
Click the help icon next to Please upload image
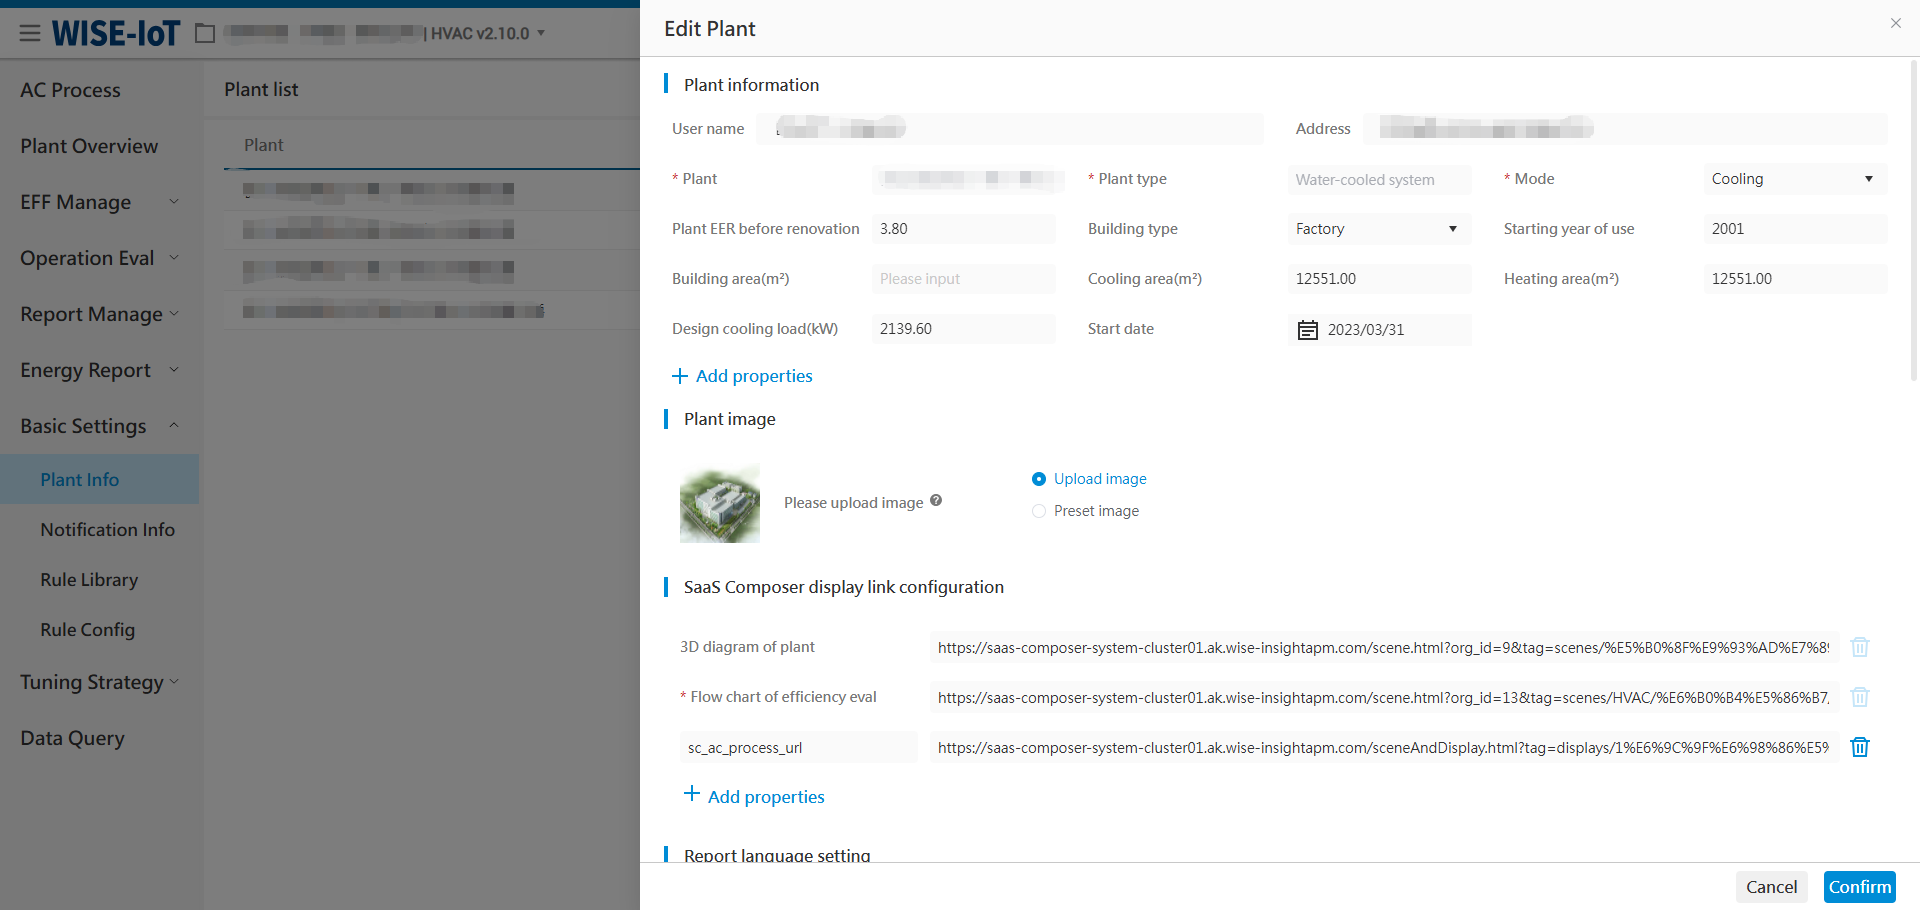click(936, 501)
